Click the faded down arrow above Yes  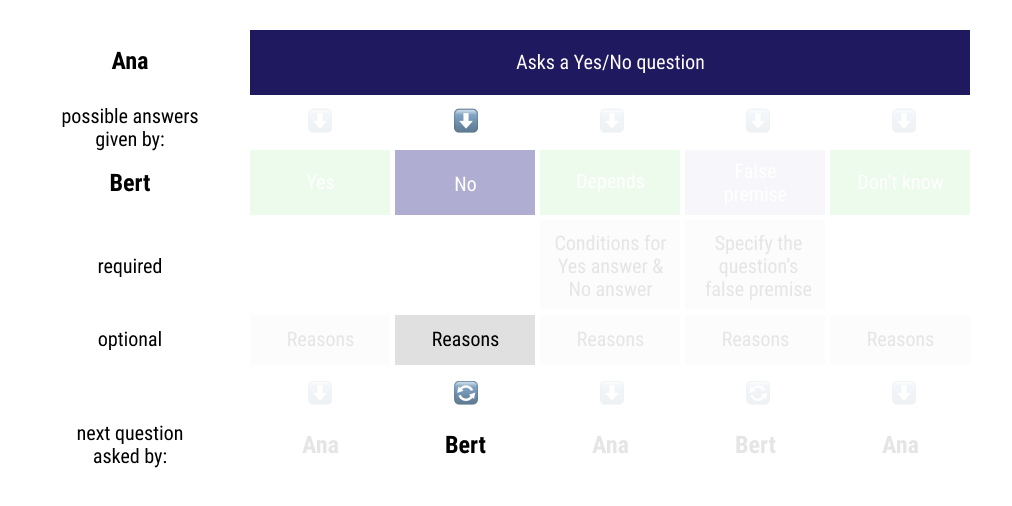click(x=319, y=121)
